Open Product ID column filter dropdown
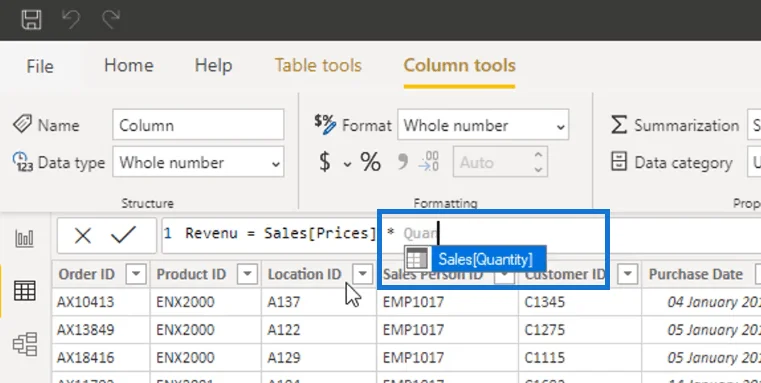 pos(247,274)
